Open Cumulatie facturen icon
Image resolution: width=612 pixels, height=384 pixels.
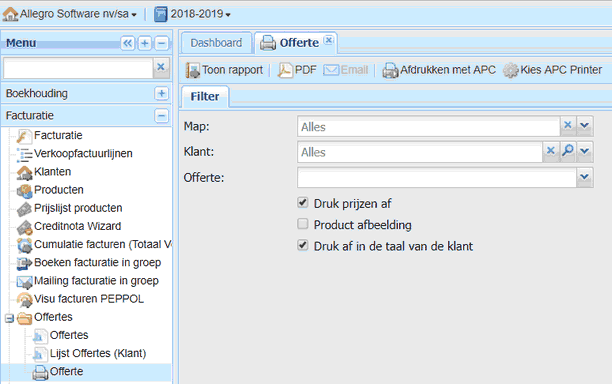click(x=24, y=245)
